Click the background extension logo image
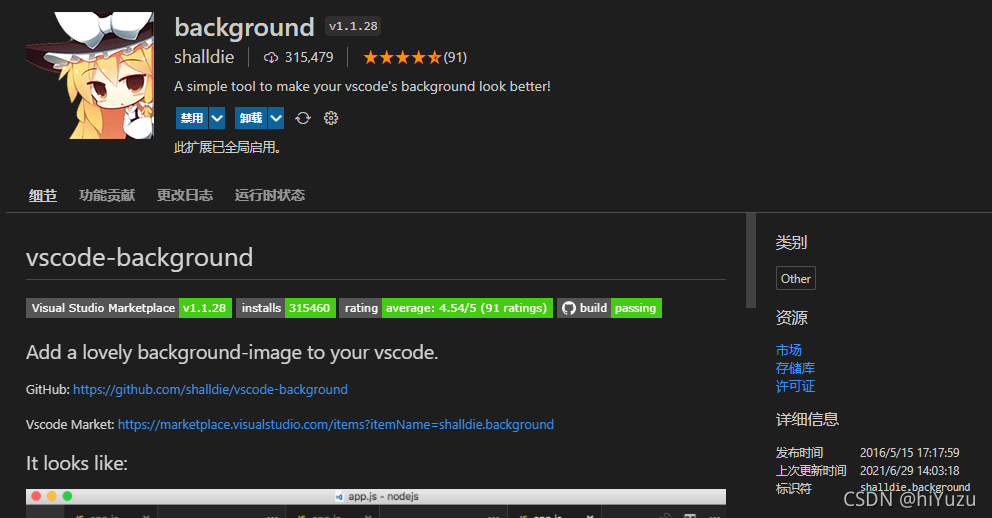Viewport: 992px width, 518px height. click(x=90, y=75)
